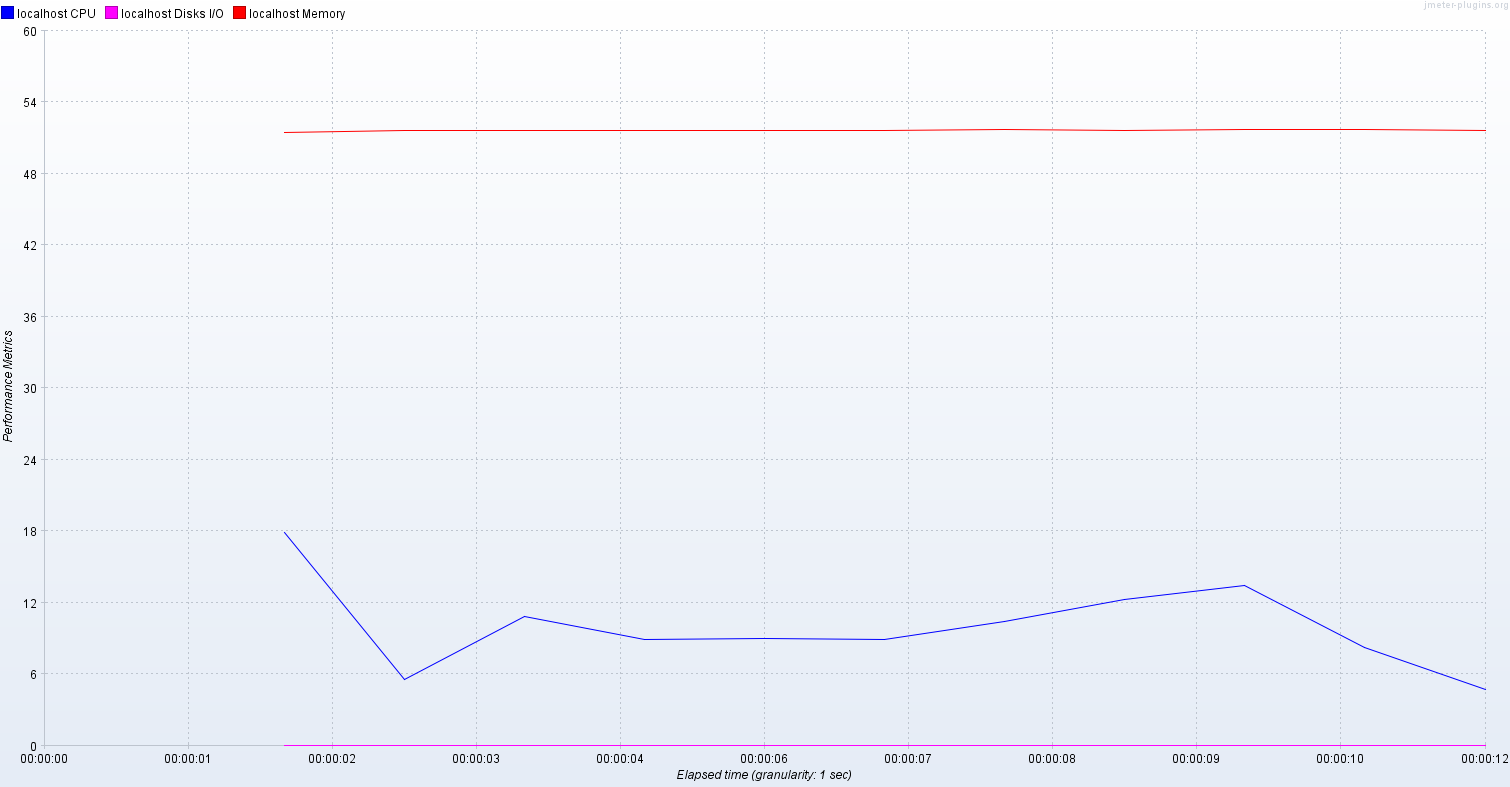This screenshot has width=1510, height=787.
Task: Click the y-axis value 42
Action: 29,245
